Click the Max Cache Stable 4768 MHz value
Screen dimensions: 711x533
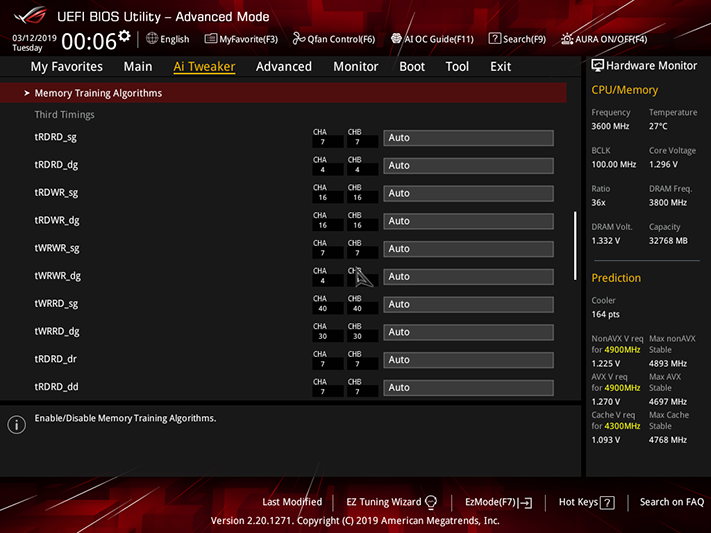point(667,440)
